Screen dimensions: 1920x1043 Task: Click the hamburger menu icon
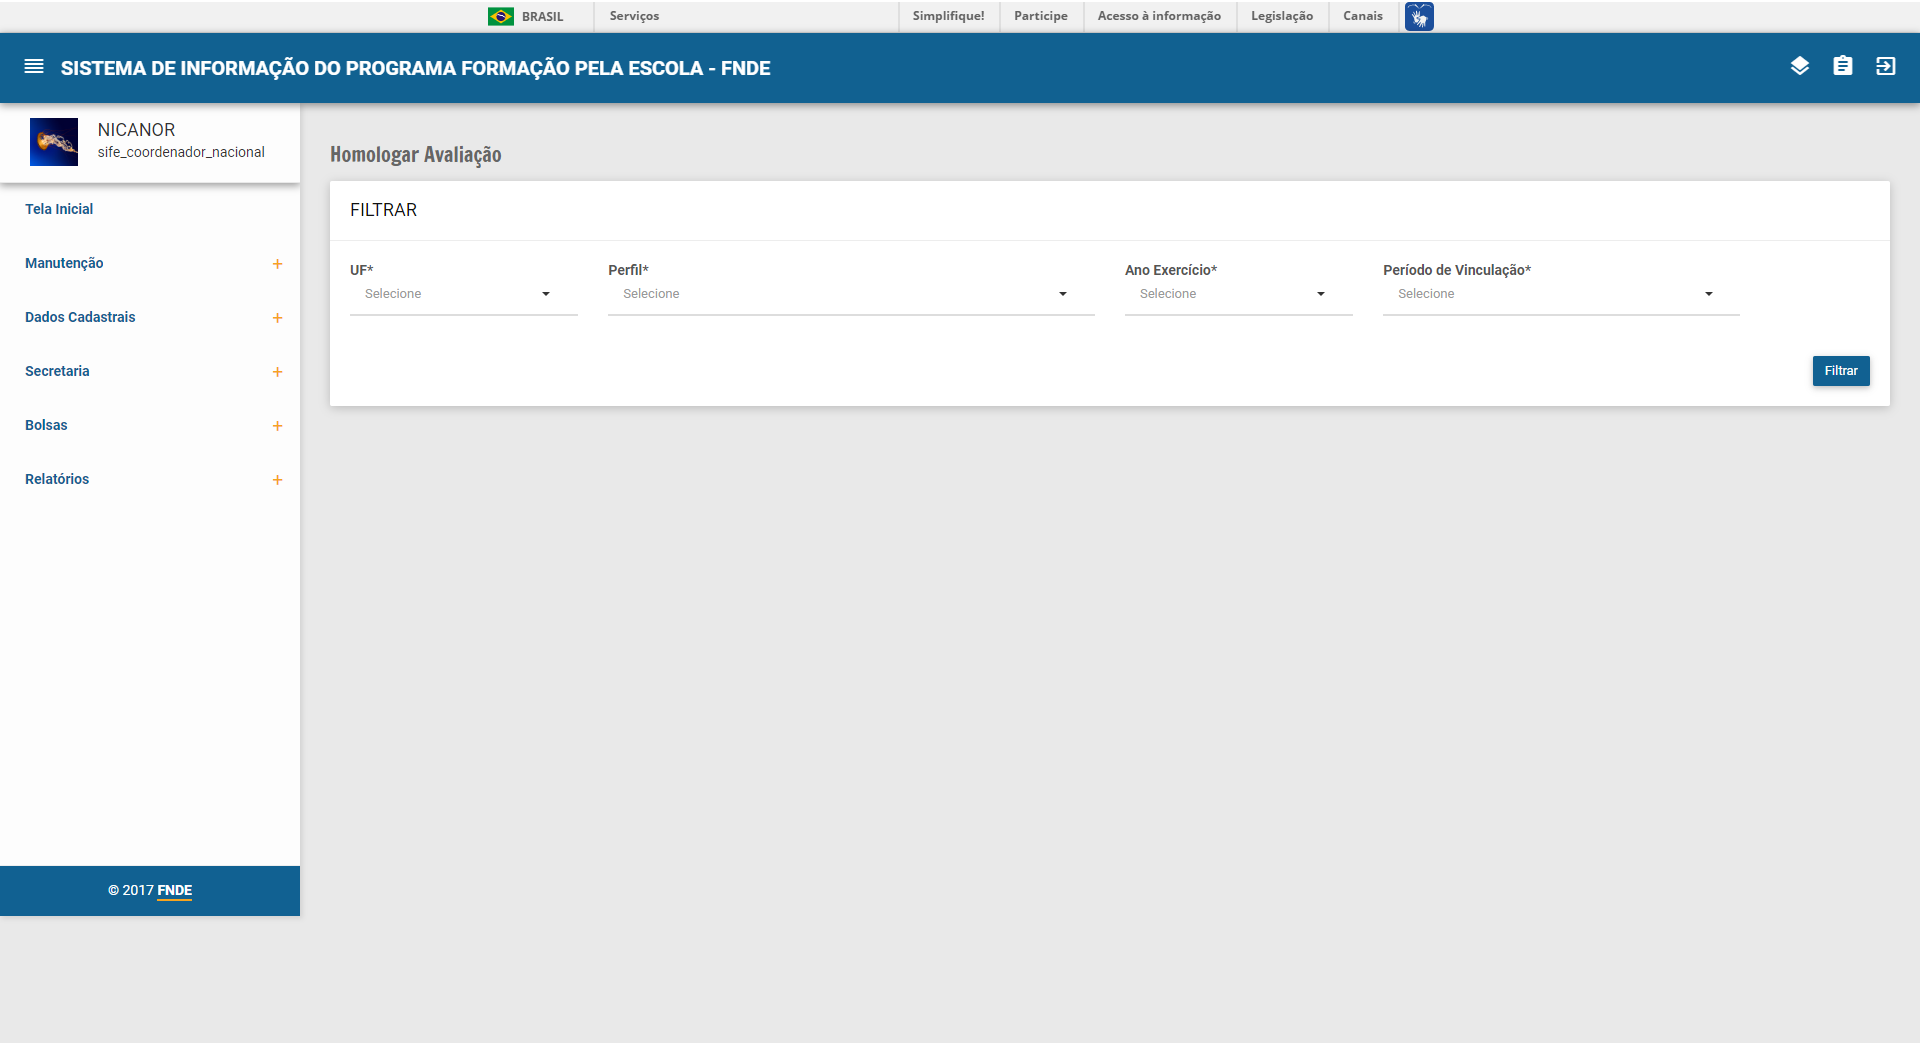tap(34, 67)
